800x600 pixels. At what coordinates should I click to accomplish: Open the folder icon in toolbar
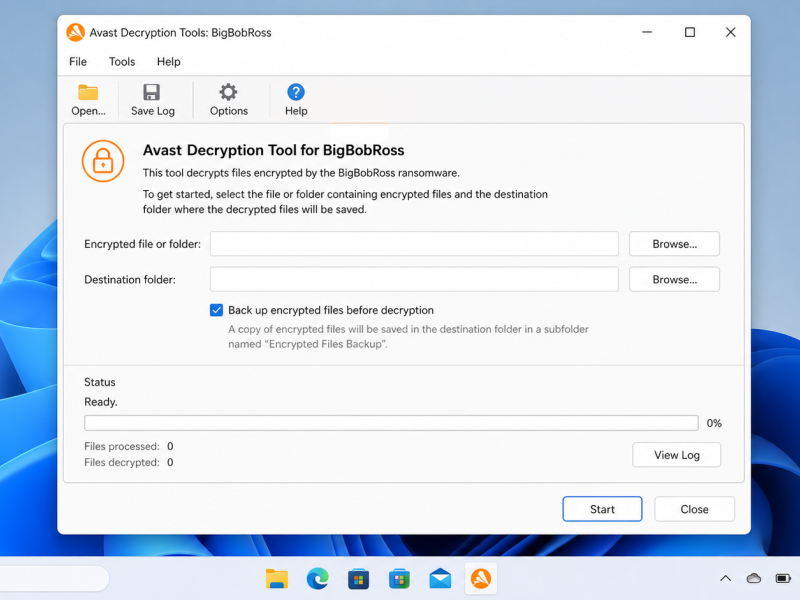[88, 93]
